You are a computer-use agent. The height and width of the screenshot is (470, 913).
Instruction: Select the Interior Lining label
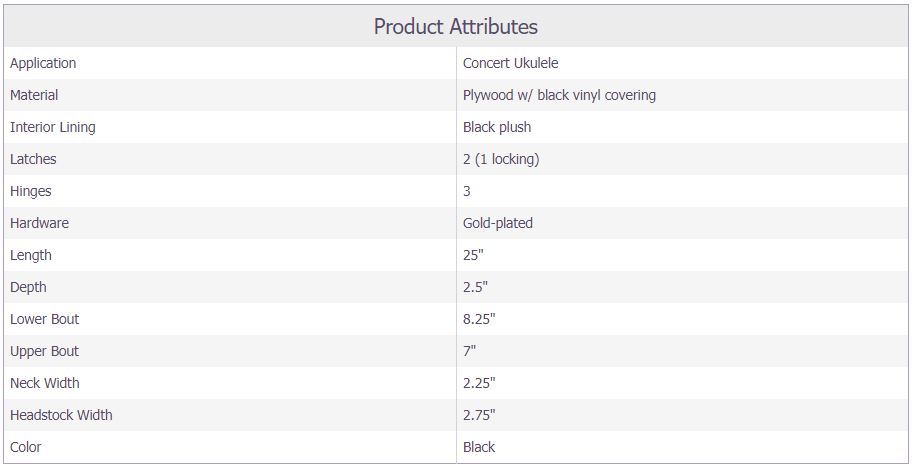[x=53, y=127]
